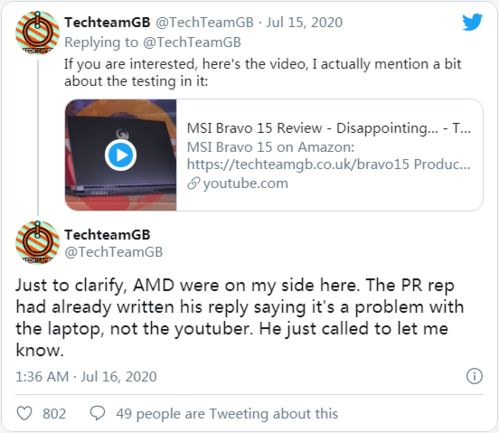Click the youtube.com source label
Image resolution: width=499 pixels, height=433 pixels.
click(x=246, y=183)
